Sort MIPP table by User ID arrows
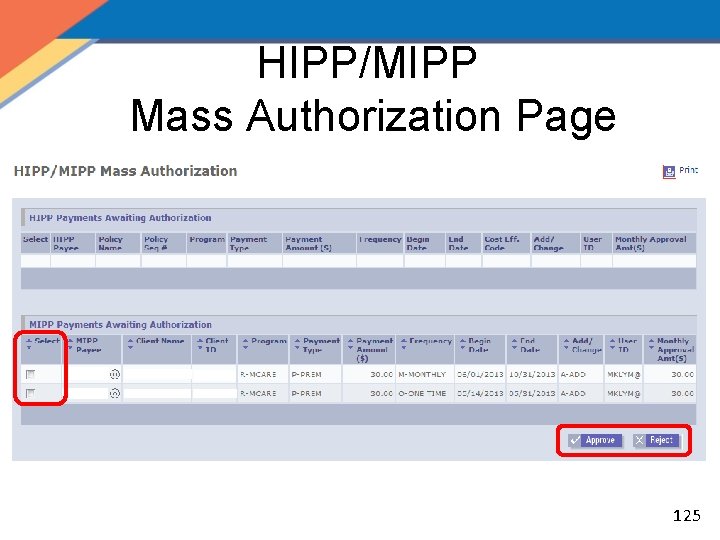 [x=612, y=344]
